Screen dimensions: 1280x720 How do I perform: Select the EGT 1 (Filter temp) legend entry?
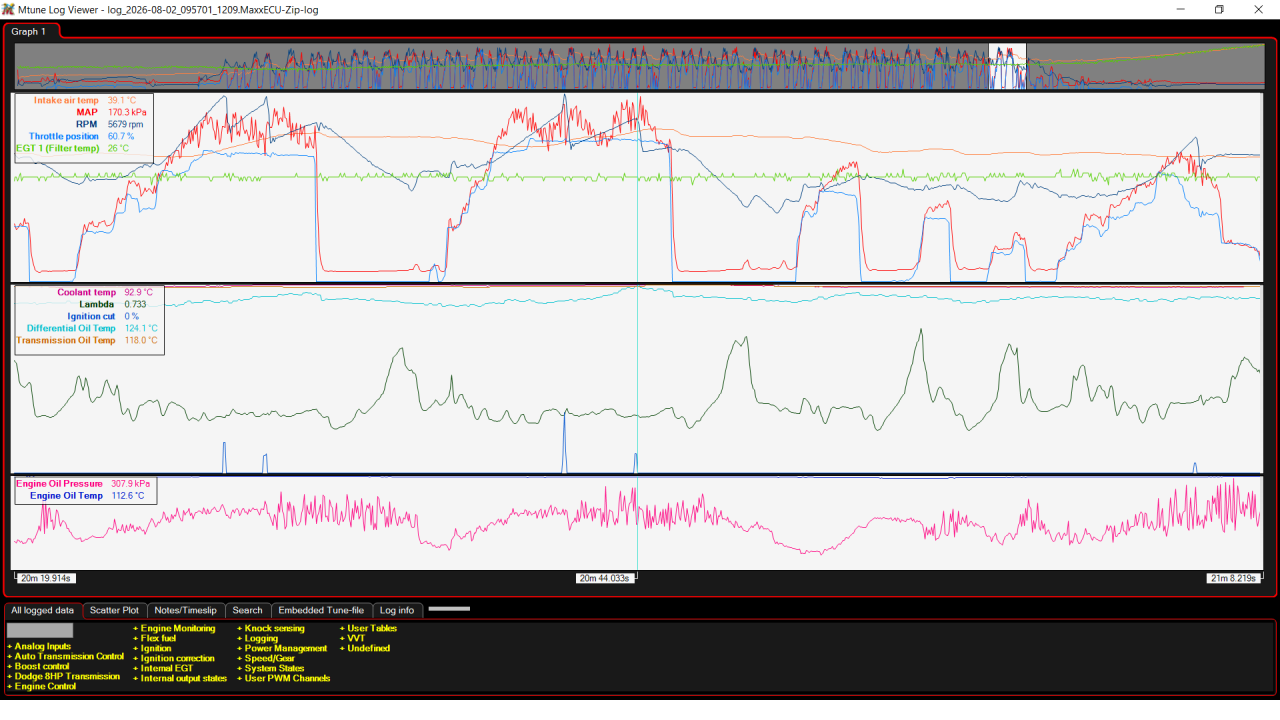click(x=58, y=148)
